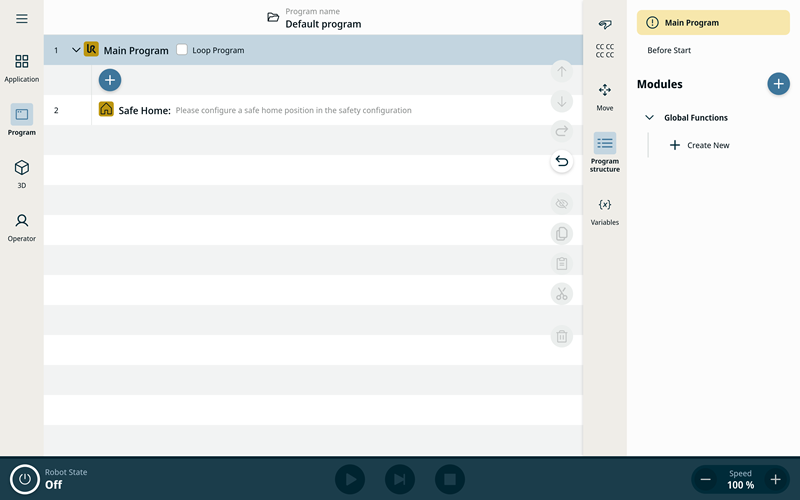Select Before Start section
Image resolution: width=800 pixels, height=500 pixels.
[x=669, y=50]
